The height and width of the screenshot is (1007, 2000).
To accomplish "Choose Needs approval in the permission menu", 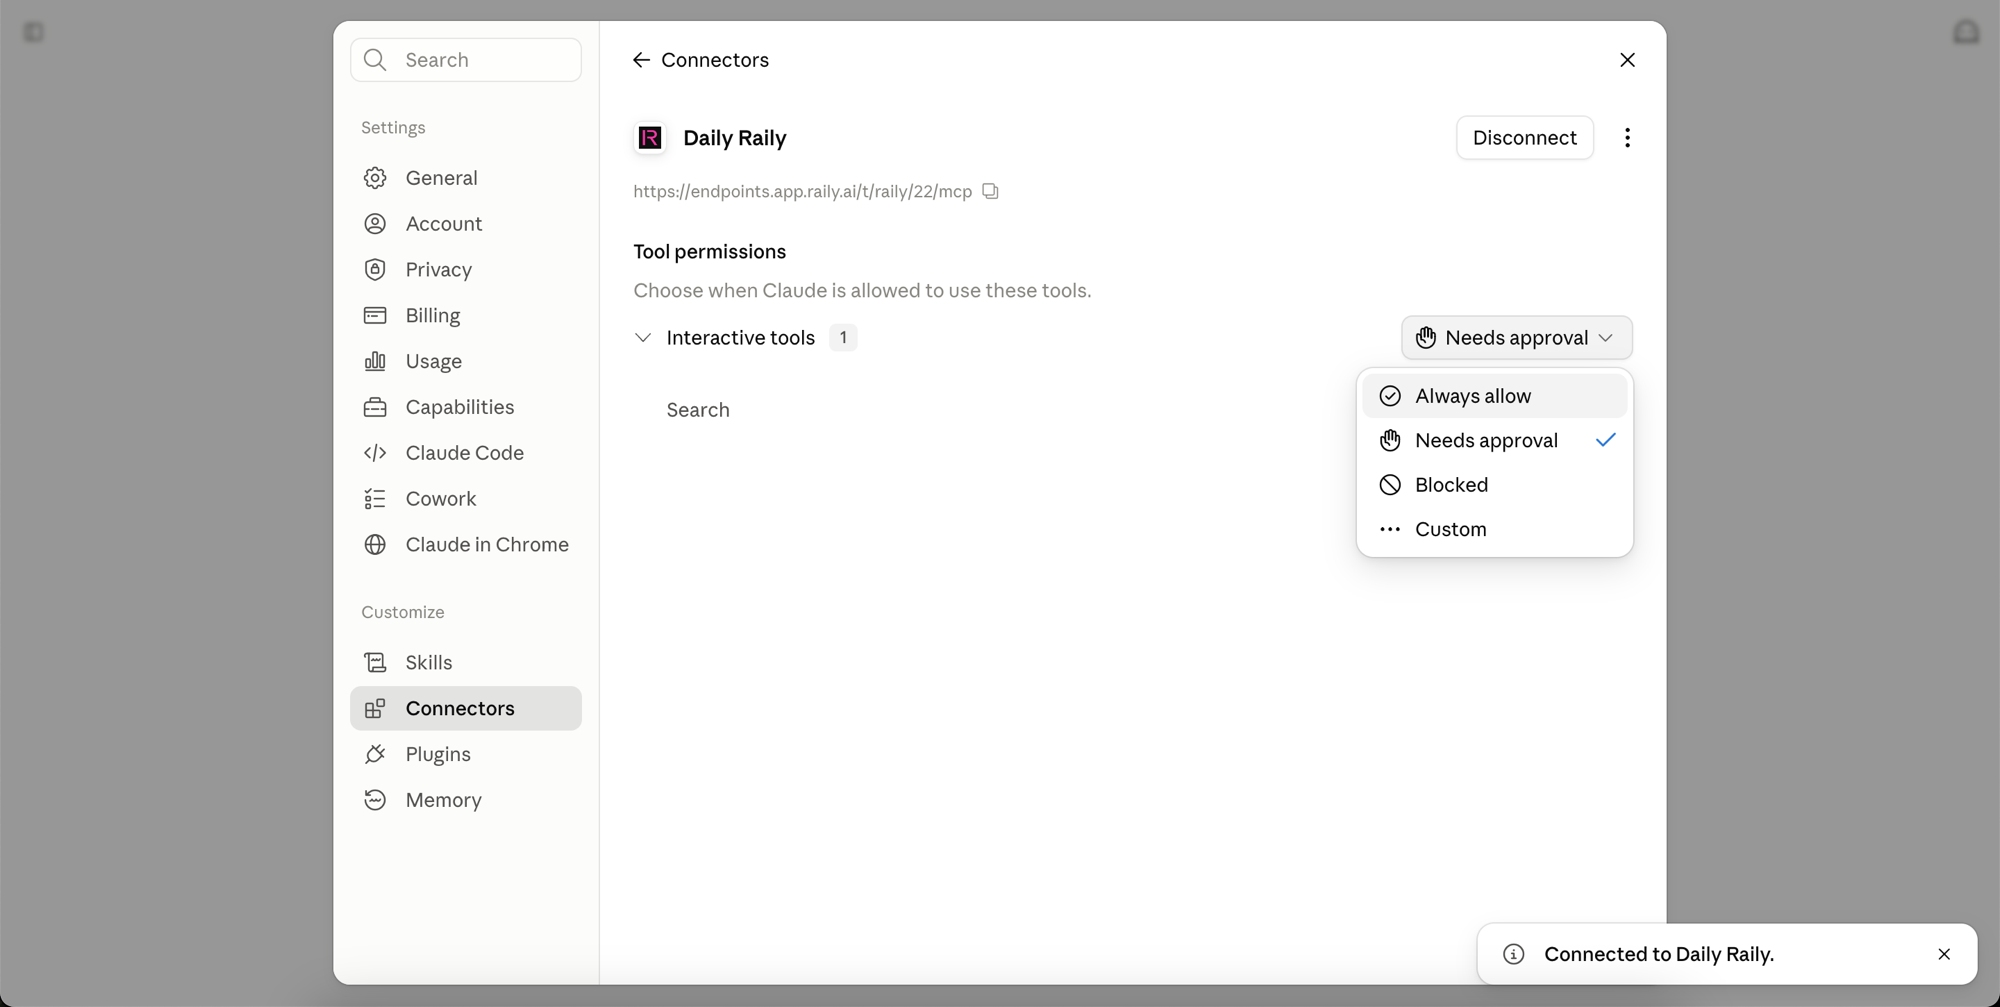I will [1494, 440].
